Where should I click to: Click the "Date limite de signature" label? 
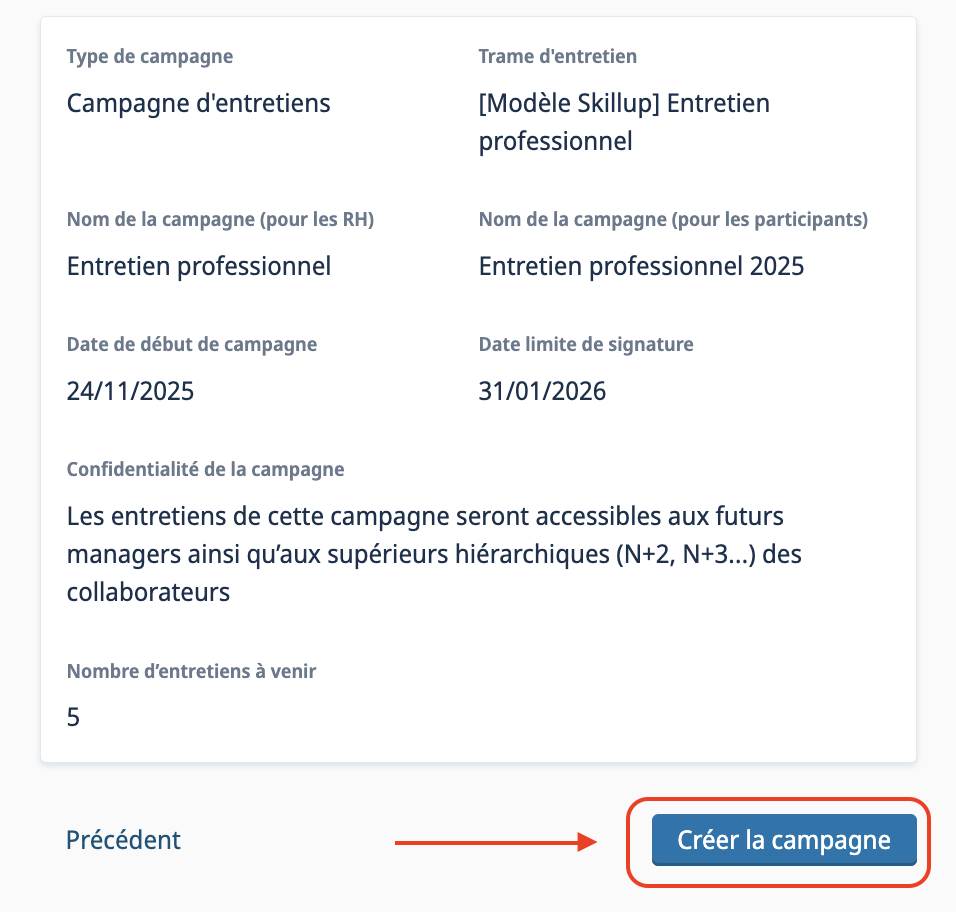585,344
